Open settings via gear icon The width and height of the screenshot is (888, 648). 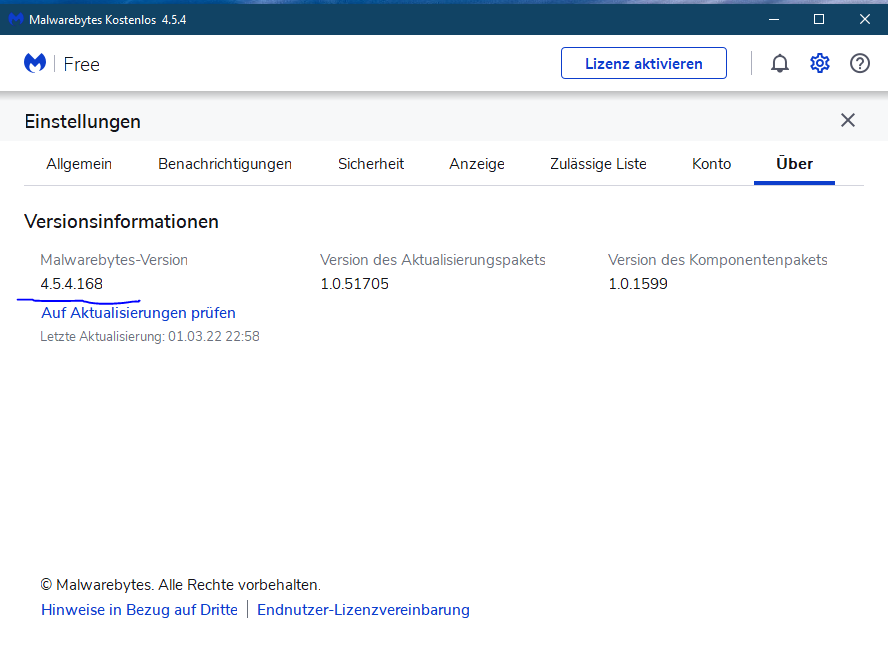pyautogui.click(x=819, y=63)
